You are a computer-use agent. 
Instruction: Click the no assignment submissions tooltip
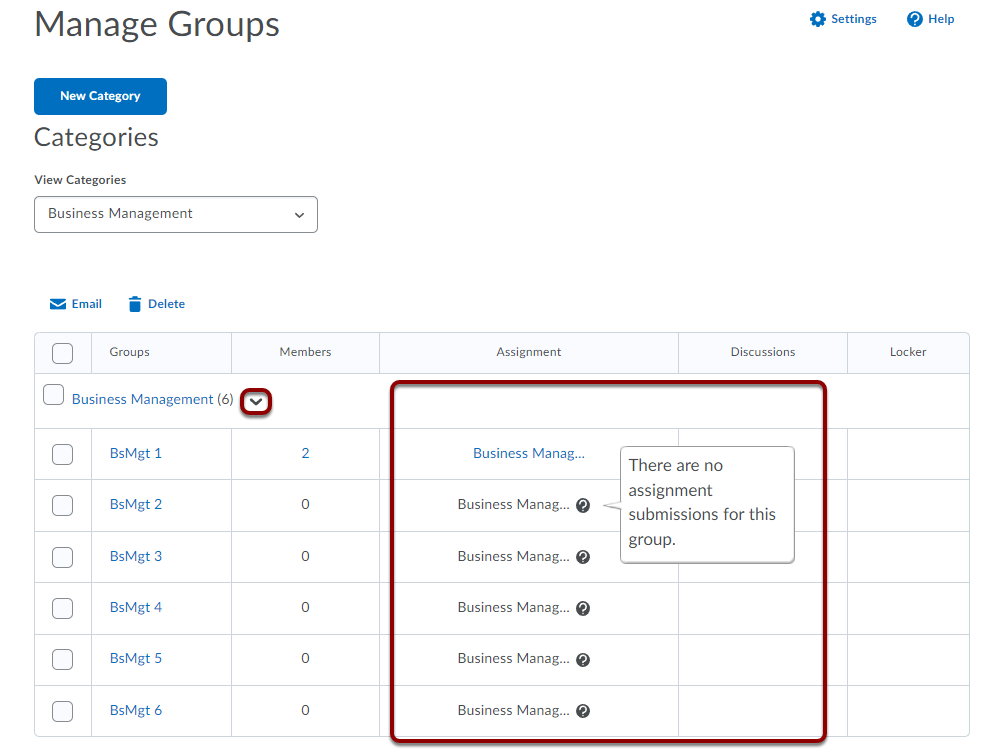(707, 505)
